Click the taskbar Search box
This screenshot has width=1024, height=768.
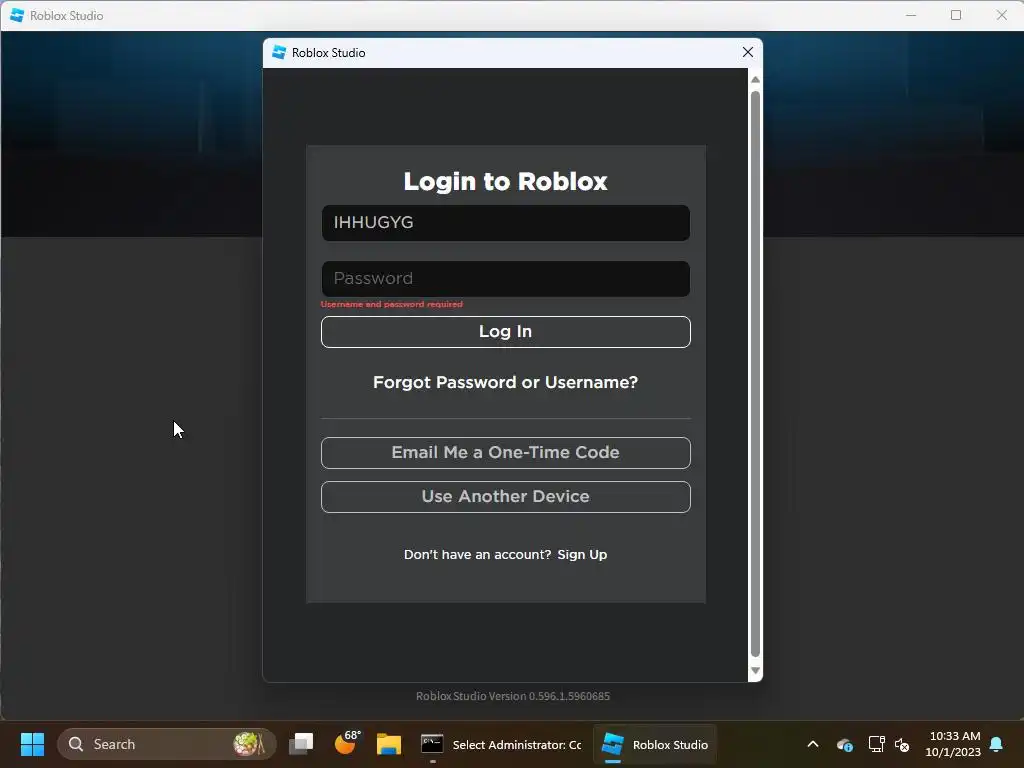coord(167,744)
